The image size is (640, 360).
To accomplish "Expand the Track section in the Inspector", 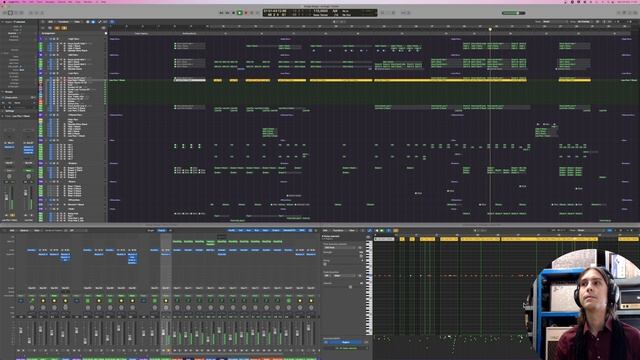I will tap(3, 116).
